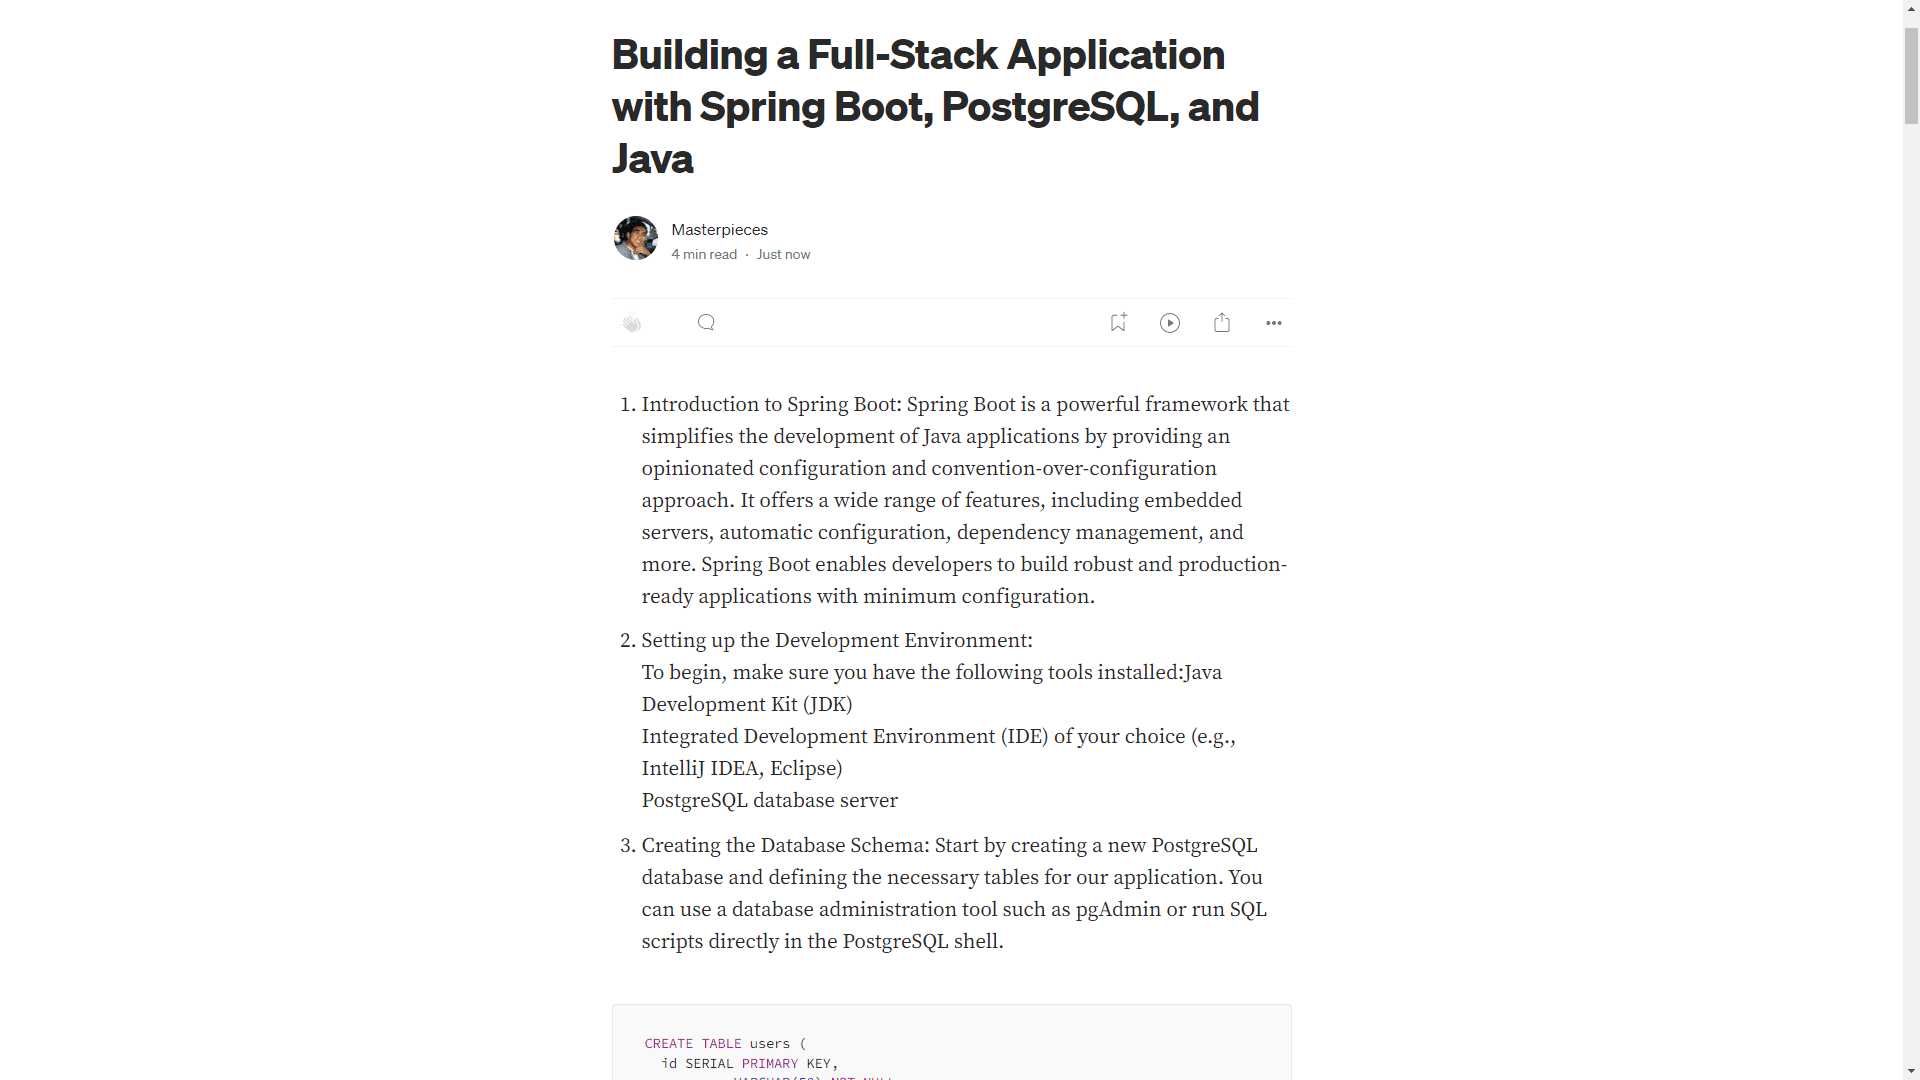This screenshot has height=1080, width=1920.
Task: Click the clap/applause reaction icon
Action: click(x=633, y=323)
